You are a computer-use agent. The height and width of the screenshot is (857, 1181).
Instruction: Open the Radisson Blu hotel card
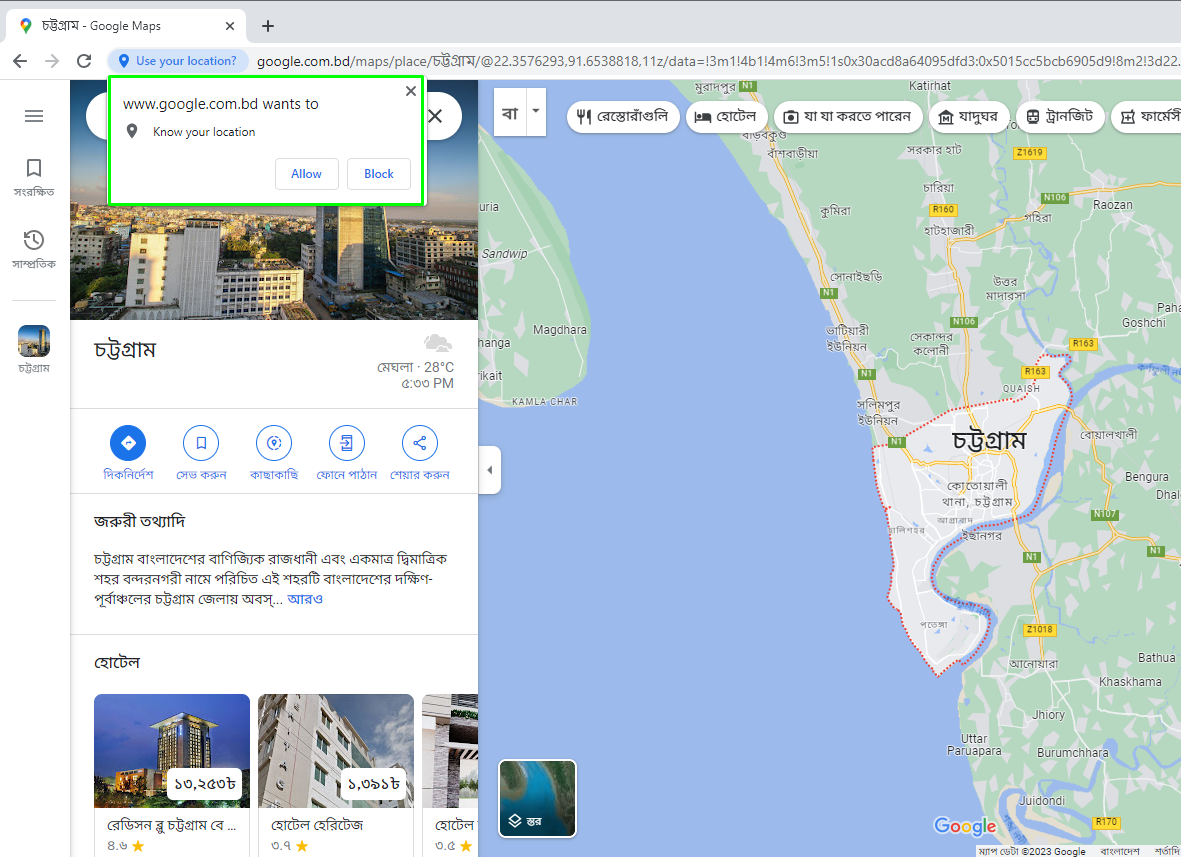172,775
